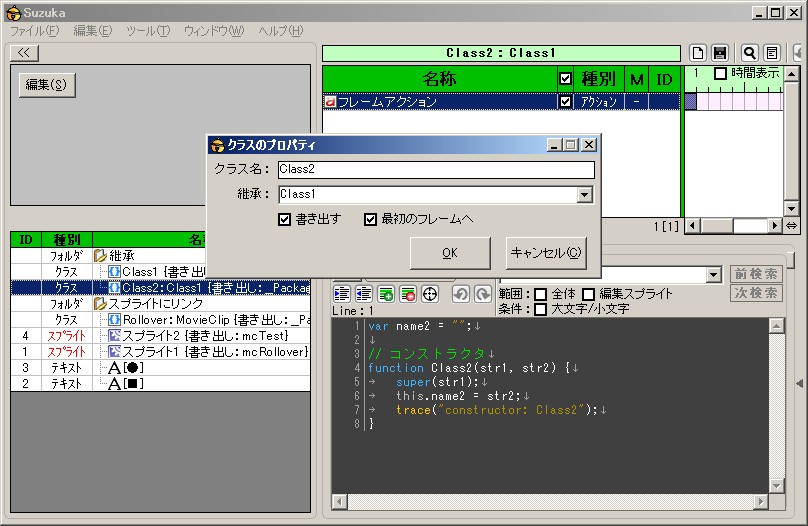Click the Class1 class icon in library list
The width and height of the screenshot is (808, 526).
114,272
